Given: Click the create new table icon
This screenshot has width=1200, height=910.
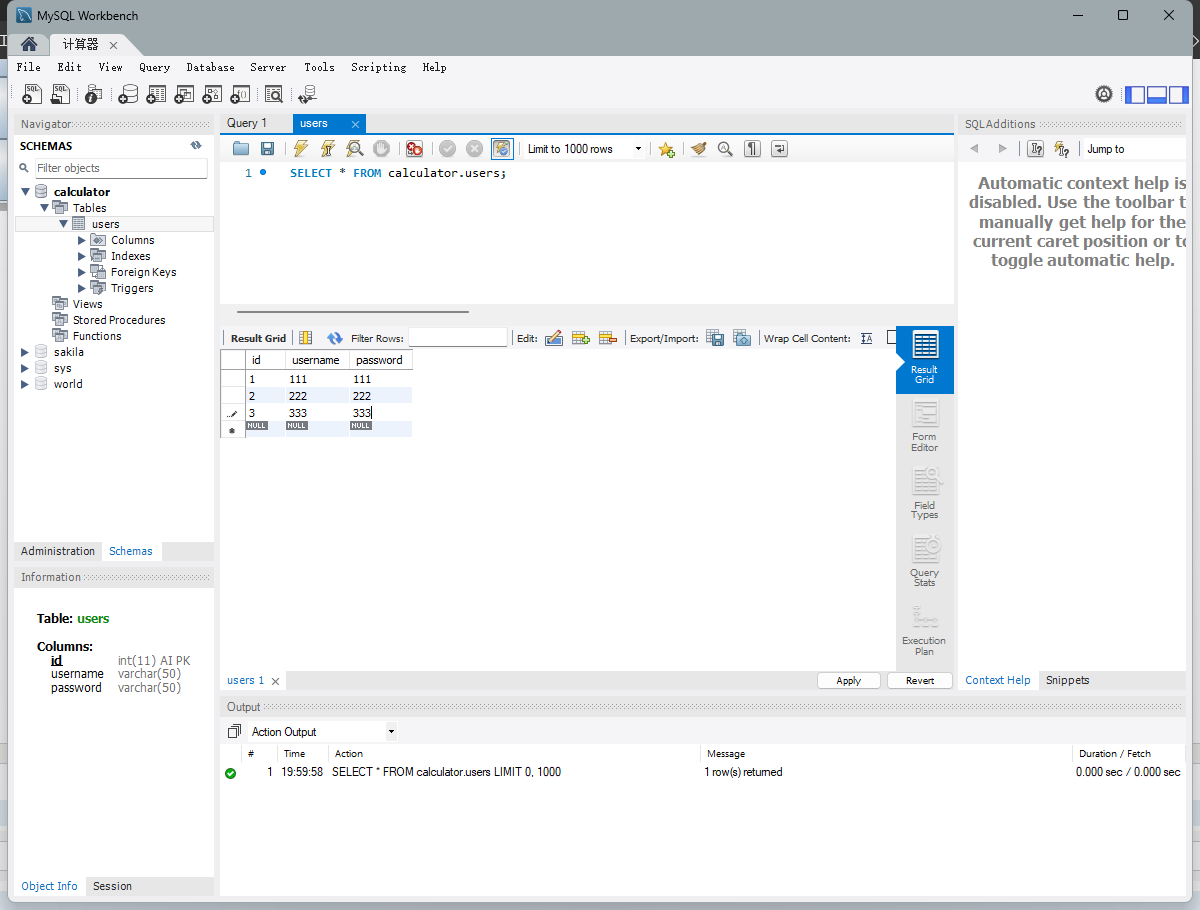Looking at the screenshot, I should tap(156, 94).
